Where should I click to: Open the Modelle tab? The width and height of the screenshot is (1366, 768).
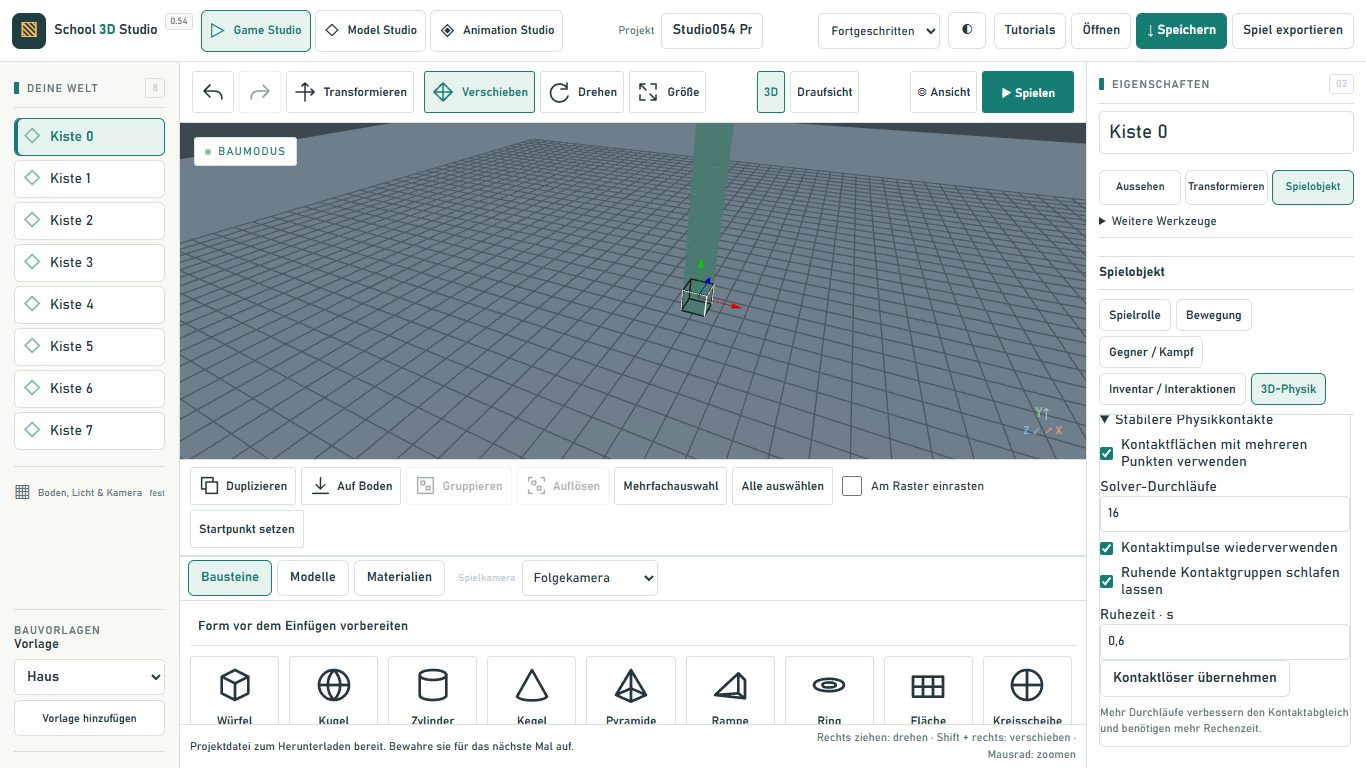click(x=313, y=577)
